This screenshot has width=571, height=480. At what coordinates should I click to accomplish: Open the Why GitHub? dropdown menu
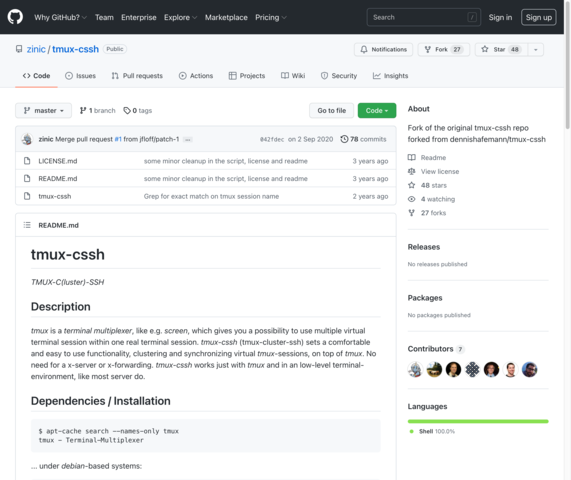(60, 17)
